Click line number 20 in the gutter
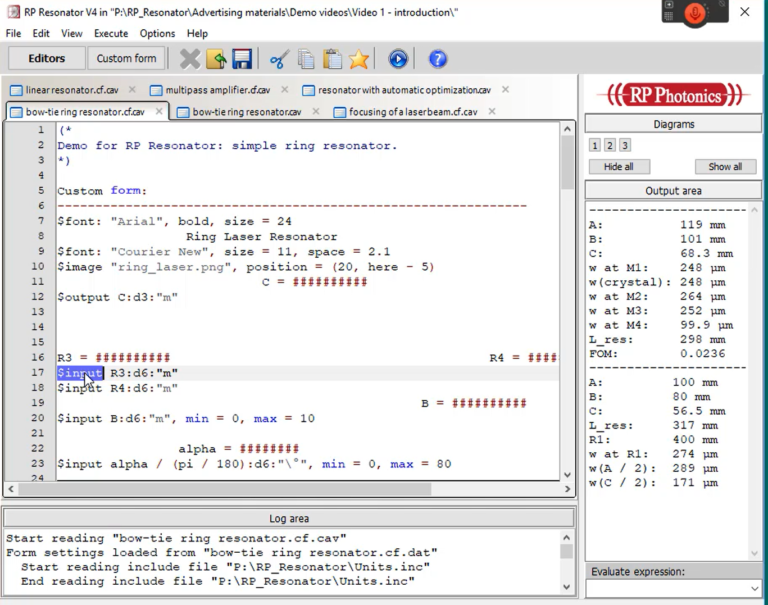The width and height of the screenshot is (768, 605). point(38,418)
